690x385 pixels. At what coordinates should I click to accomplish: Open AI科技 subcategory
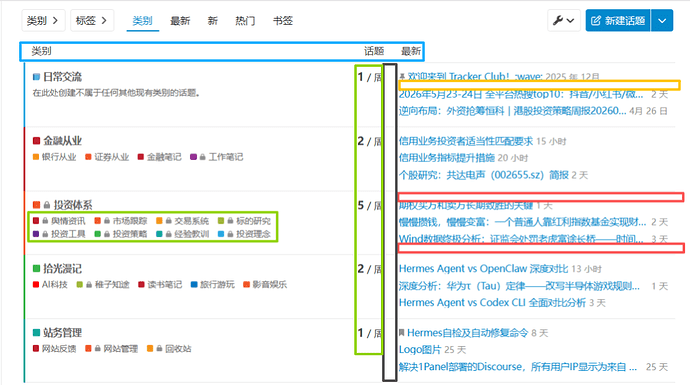pos(50,285)
